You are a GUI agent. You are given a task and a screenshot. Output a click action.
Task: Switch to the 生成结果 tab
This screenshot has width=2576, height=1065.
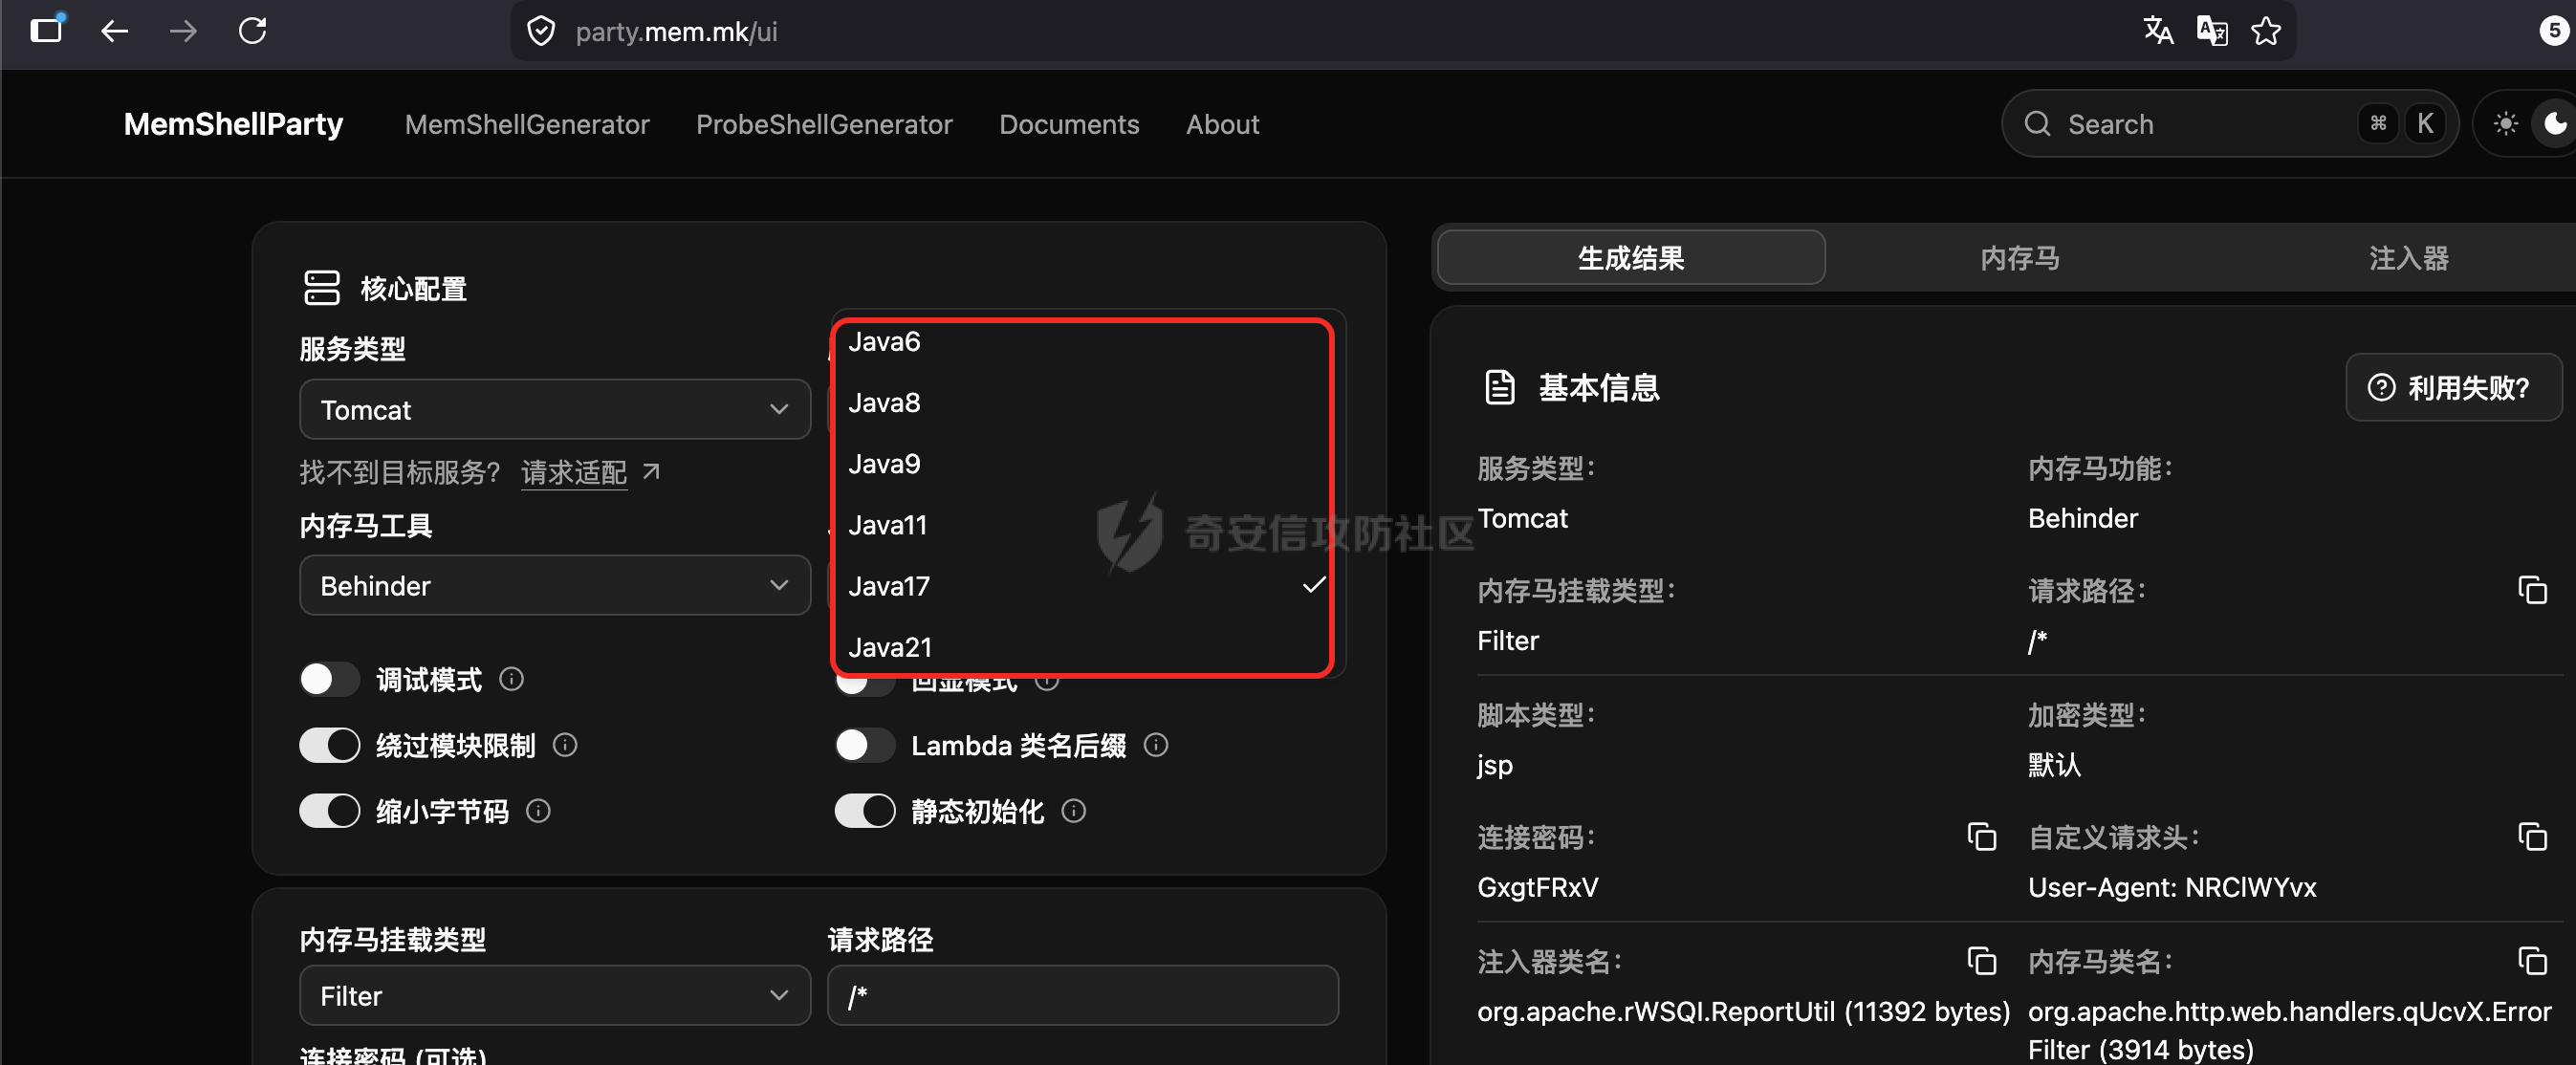[x=1631, y=258]
